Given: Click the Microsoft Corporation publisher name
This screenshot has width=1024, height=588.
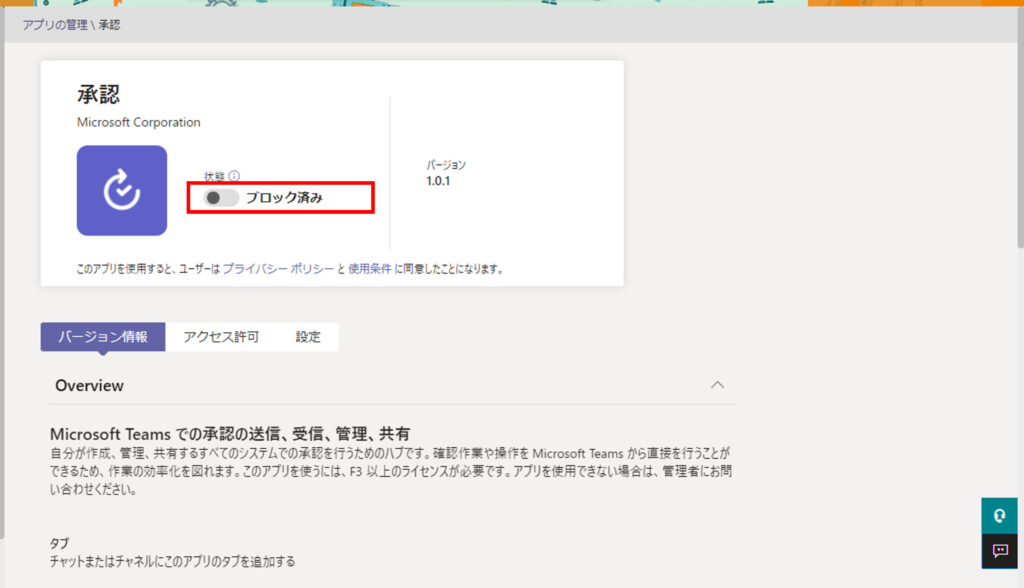Looking at the screenshot, I should pos(139,122).
